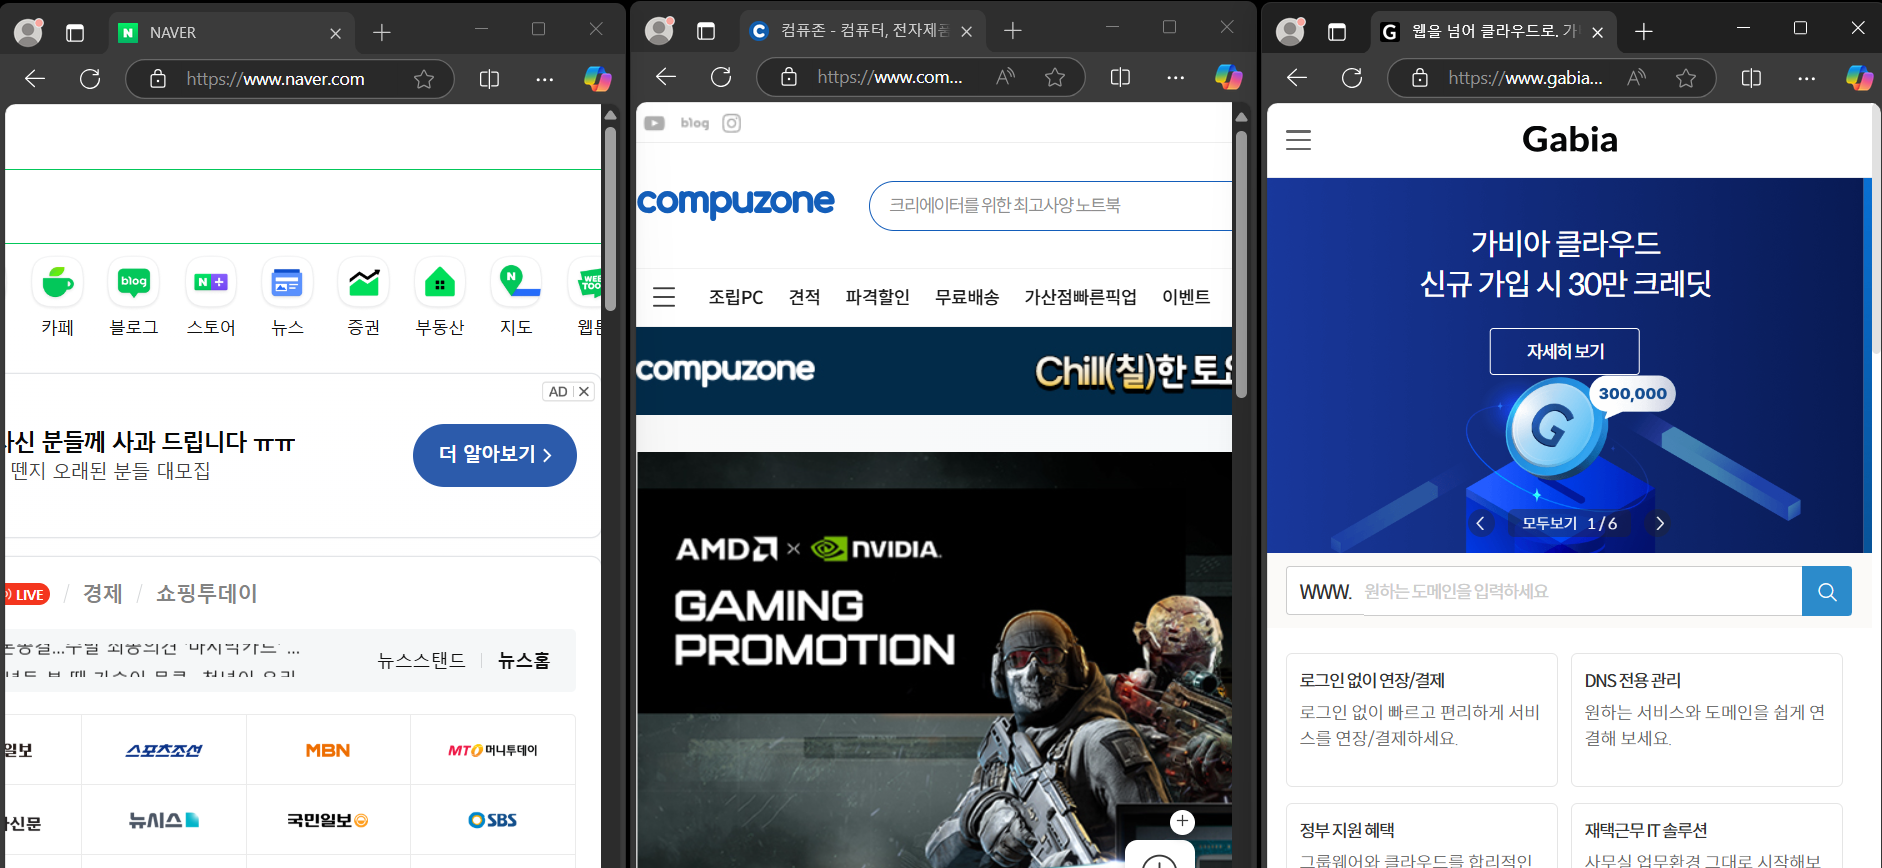Screen dimensions: 1882x868
Task: Open YouTube icon on Compuzone top bar
Action: point(655,123)
